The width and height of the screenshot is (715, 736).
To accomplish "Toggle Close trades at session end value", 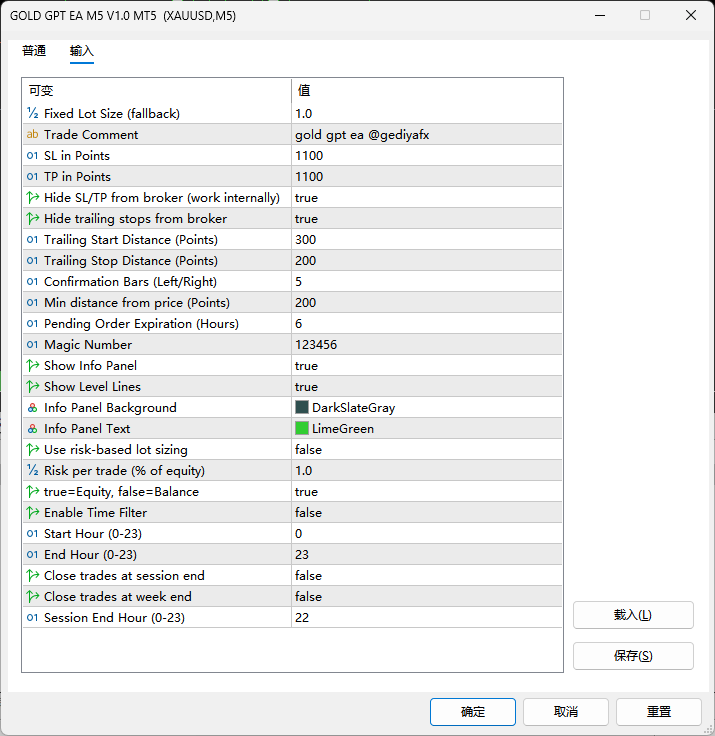I will click(427, 575).
